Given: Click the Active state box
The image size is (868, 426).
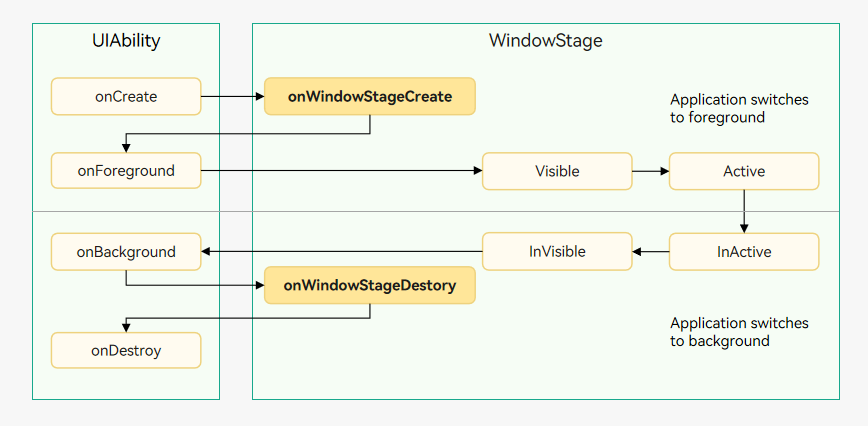Looking at the screenshot, I should click(x=744, y=172).
